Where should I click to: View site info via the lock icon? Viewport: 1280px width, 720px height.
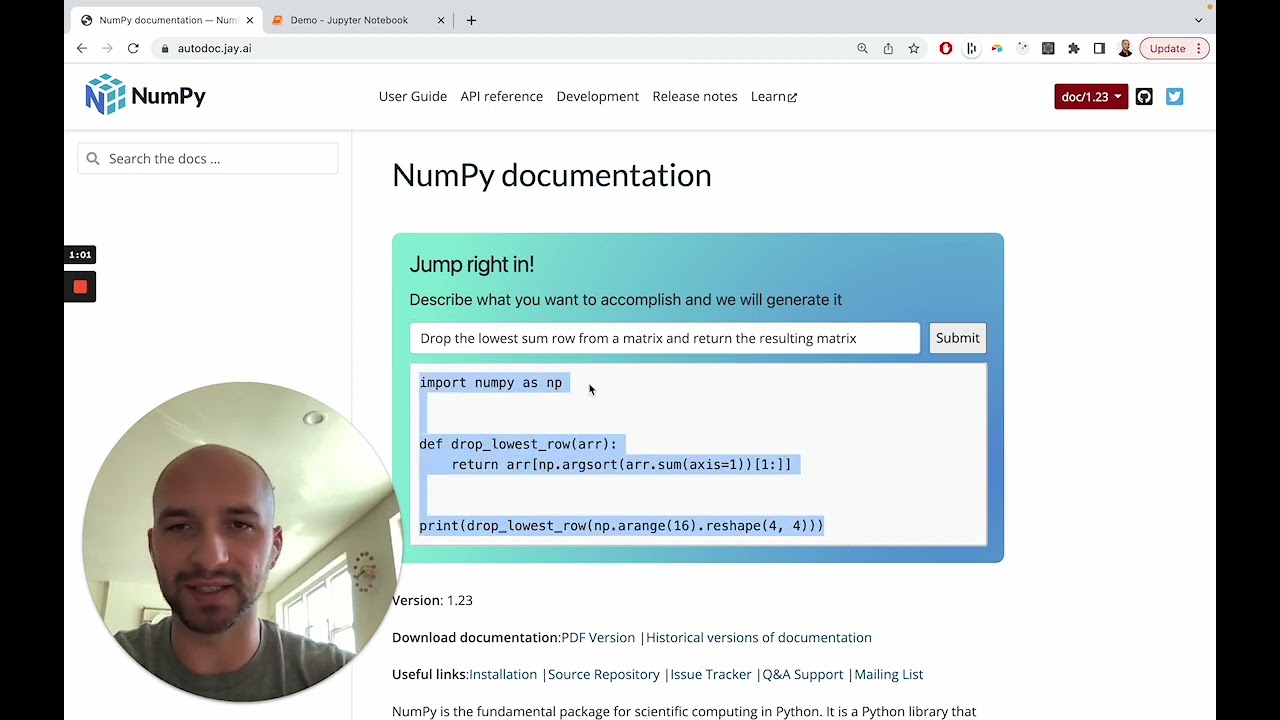coord(165,48)
